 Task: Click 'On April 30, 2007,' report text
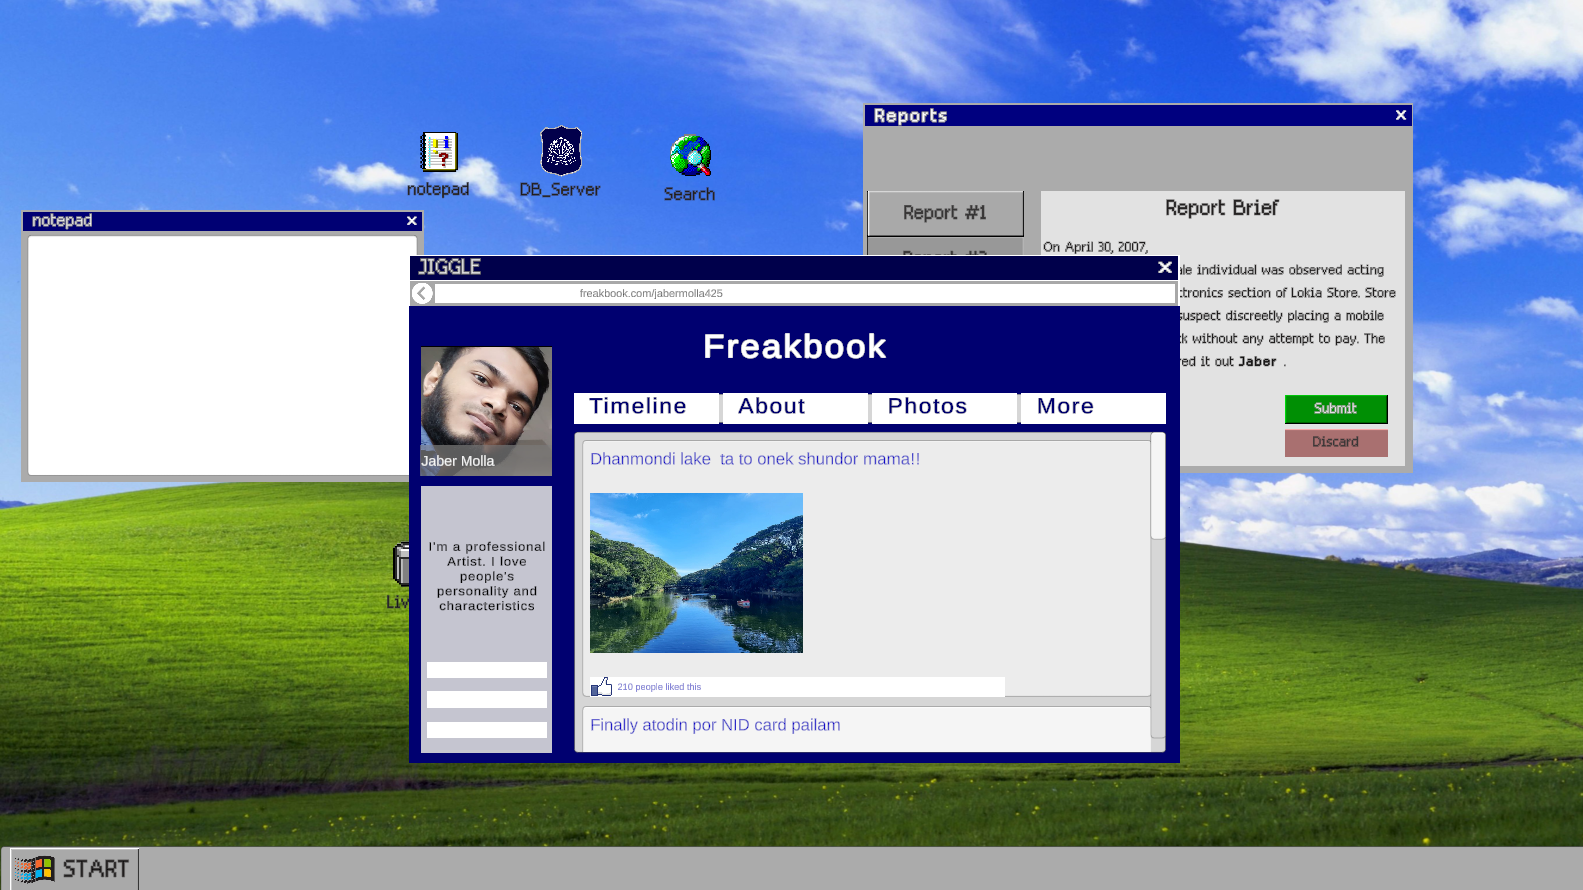pos(1096,247)
